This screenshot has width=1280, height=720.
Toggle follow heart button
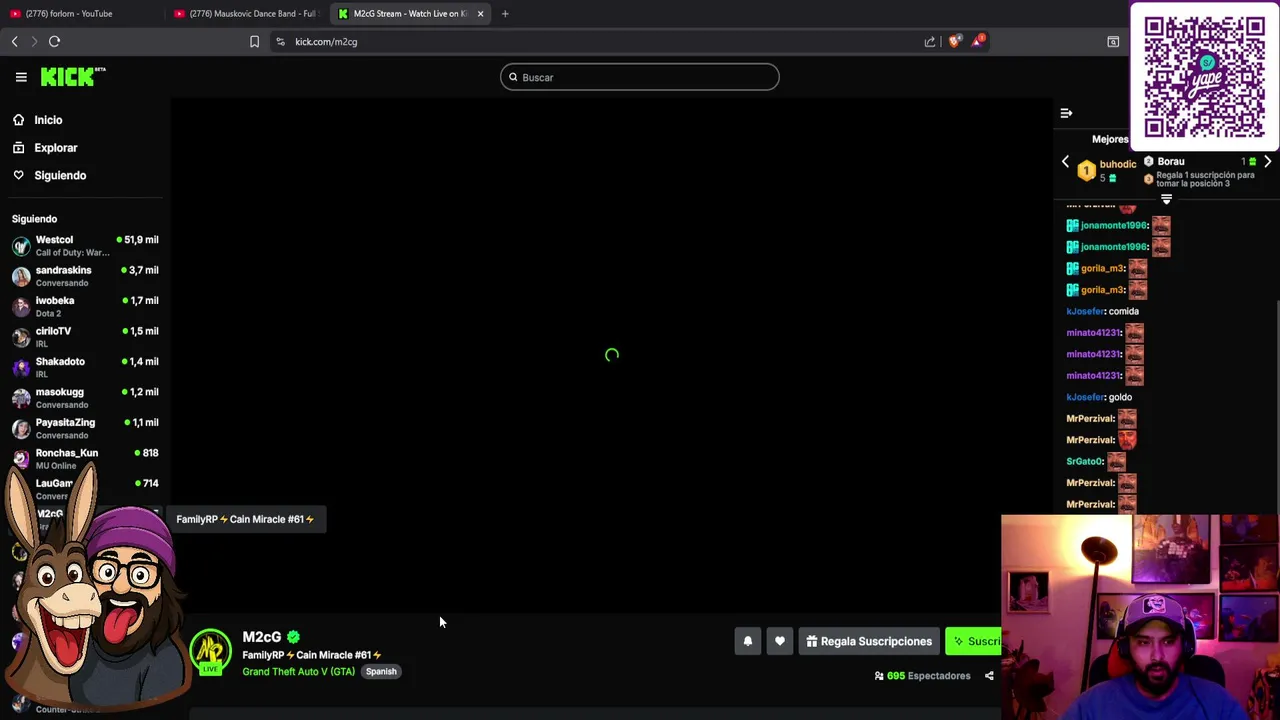pyautogui.click(x=780, y=641)
